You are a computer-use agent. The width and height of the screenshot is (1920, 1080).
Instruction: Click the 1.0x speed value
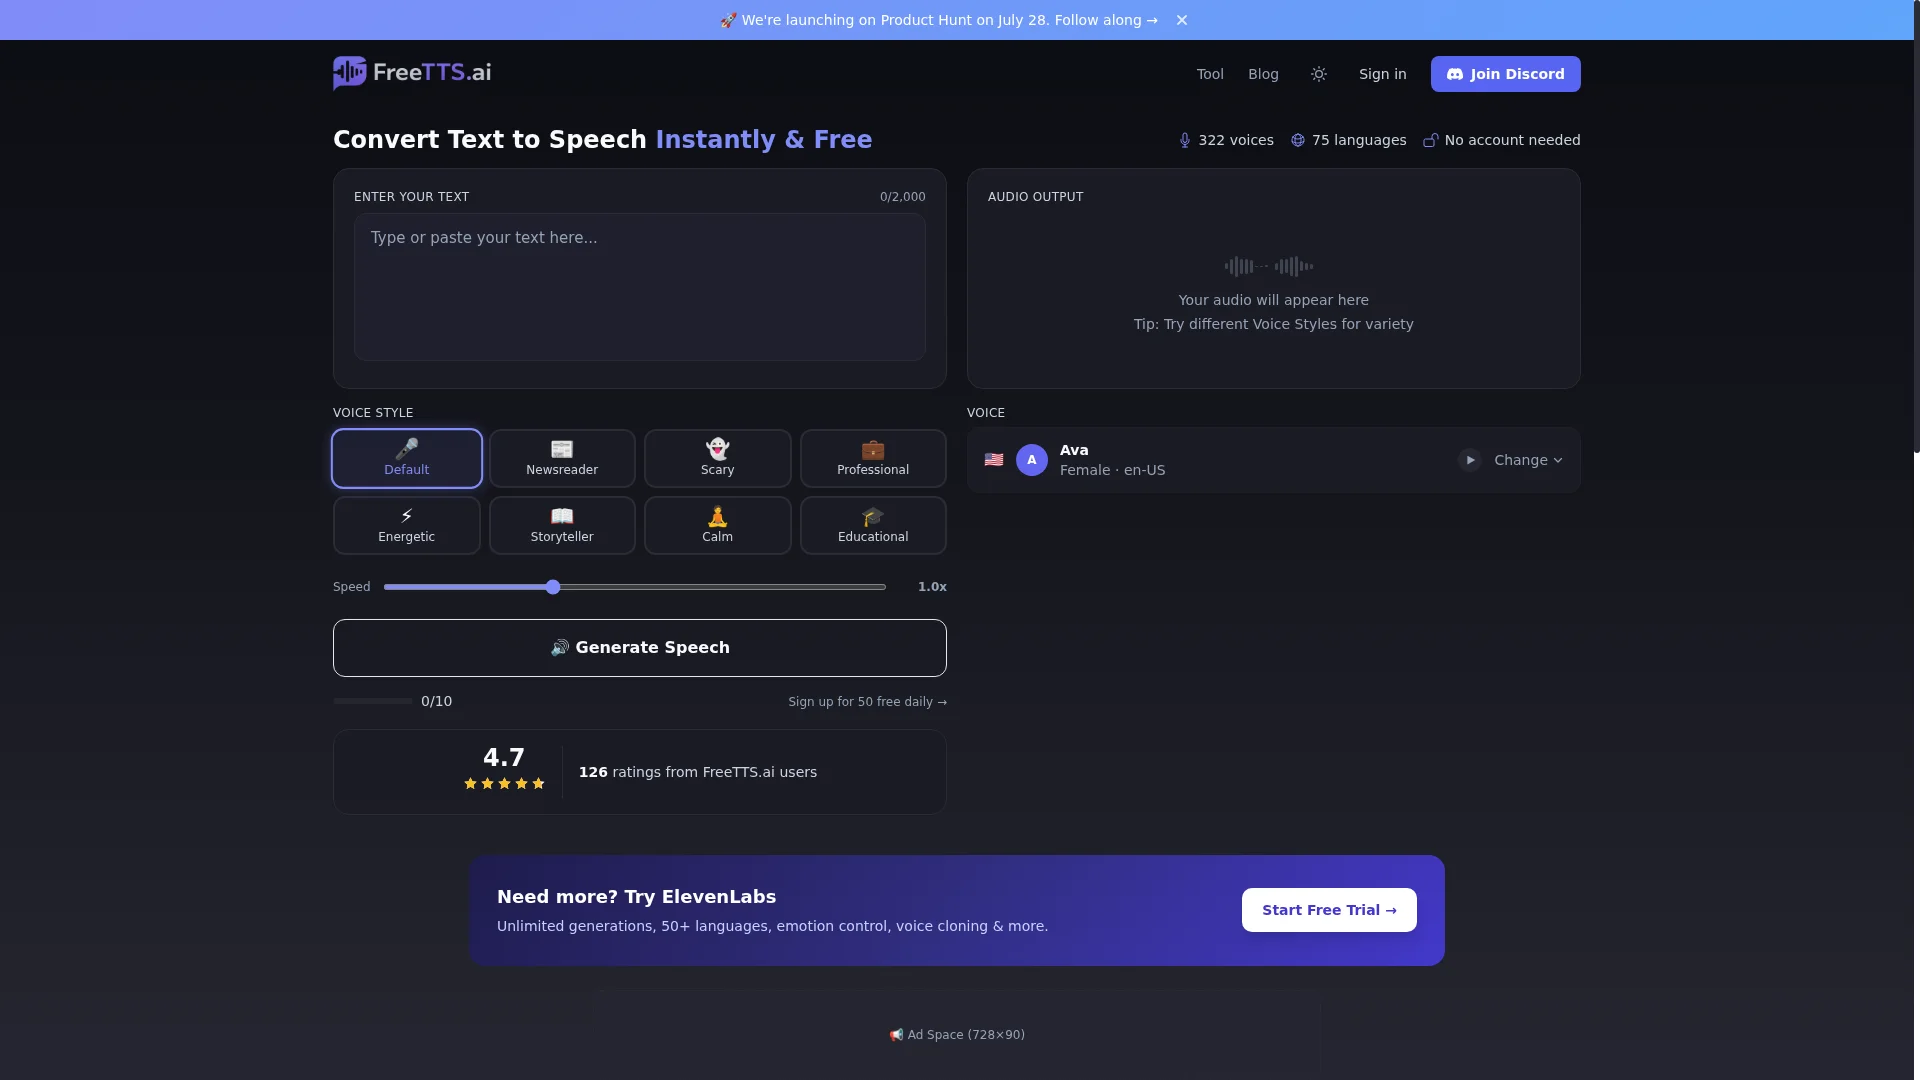(x=932, y=587)
